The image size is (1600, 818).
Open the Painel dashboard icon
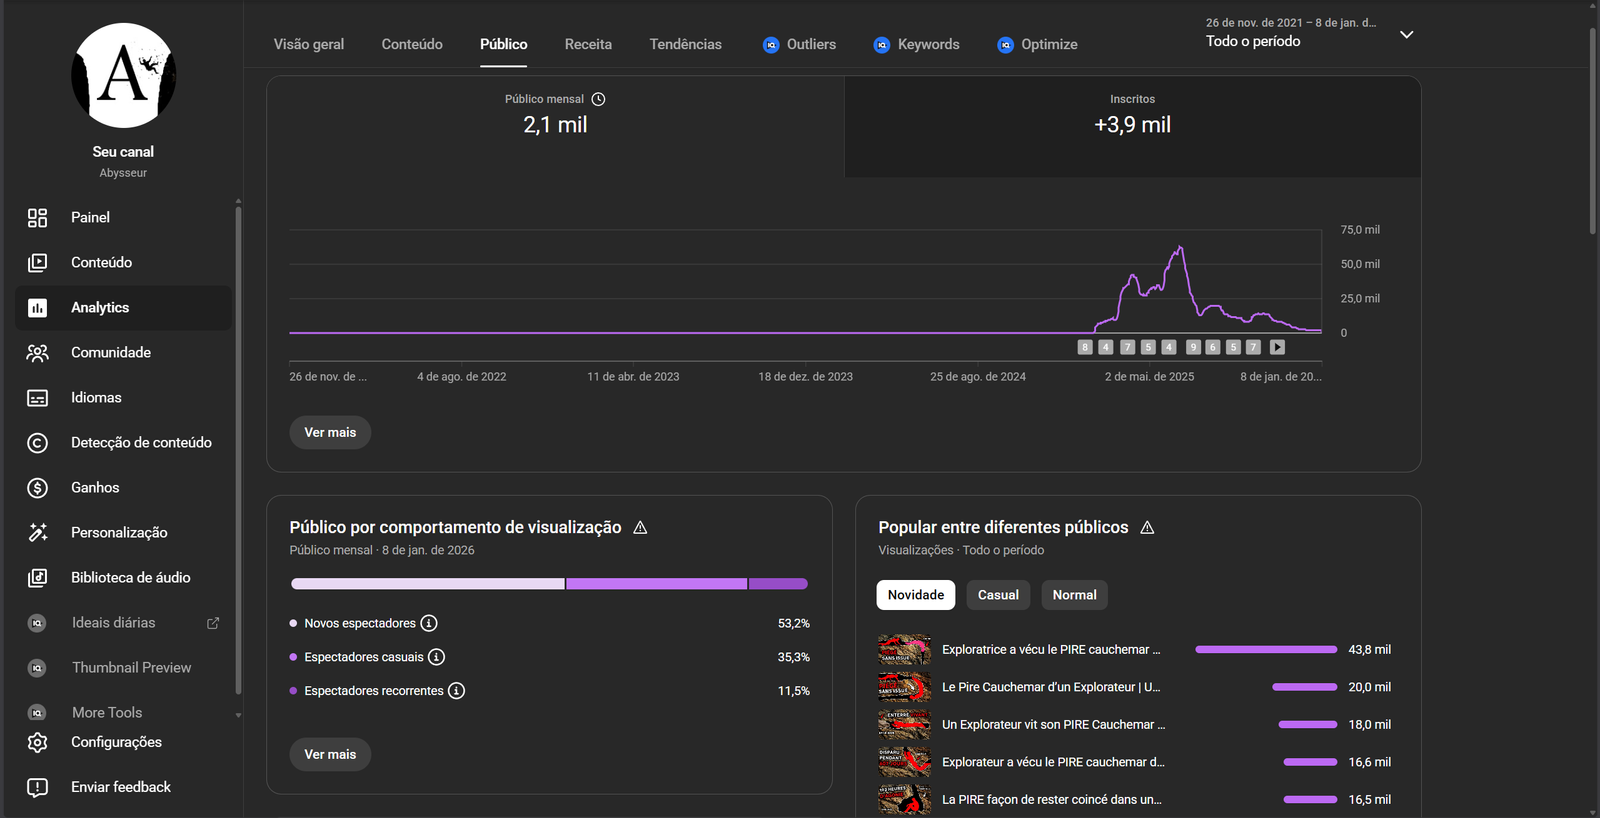pyautogui.click(x=38, y=218)
